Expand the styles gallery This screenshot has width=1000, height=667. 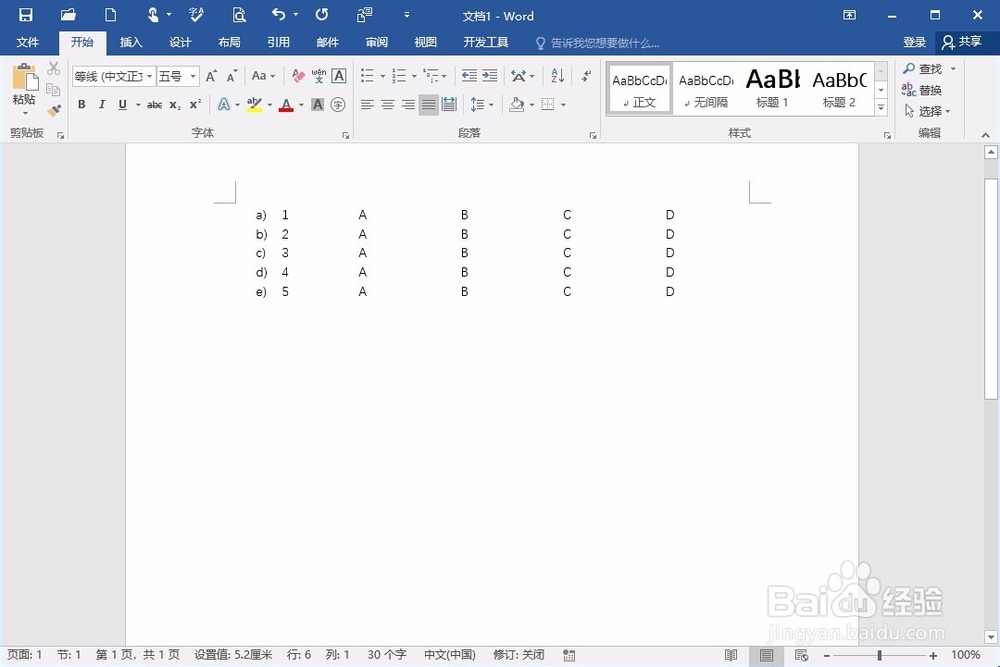click(x=881, y=107)
